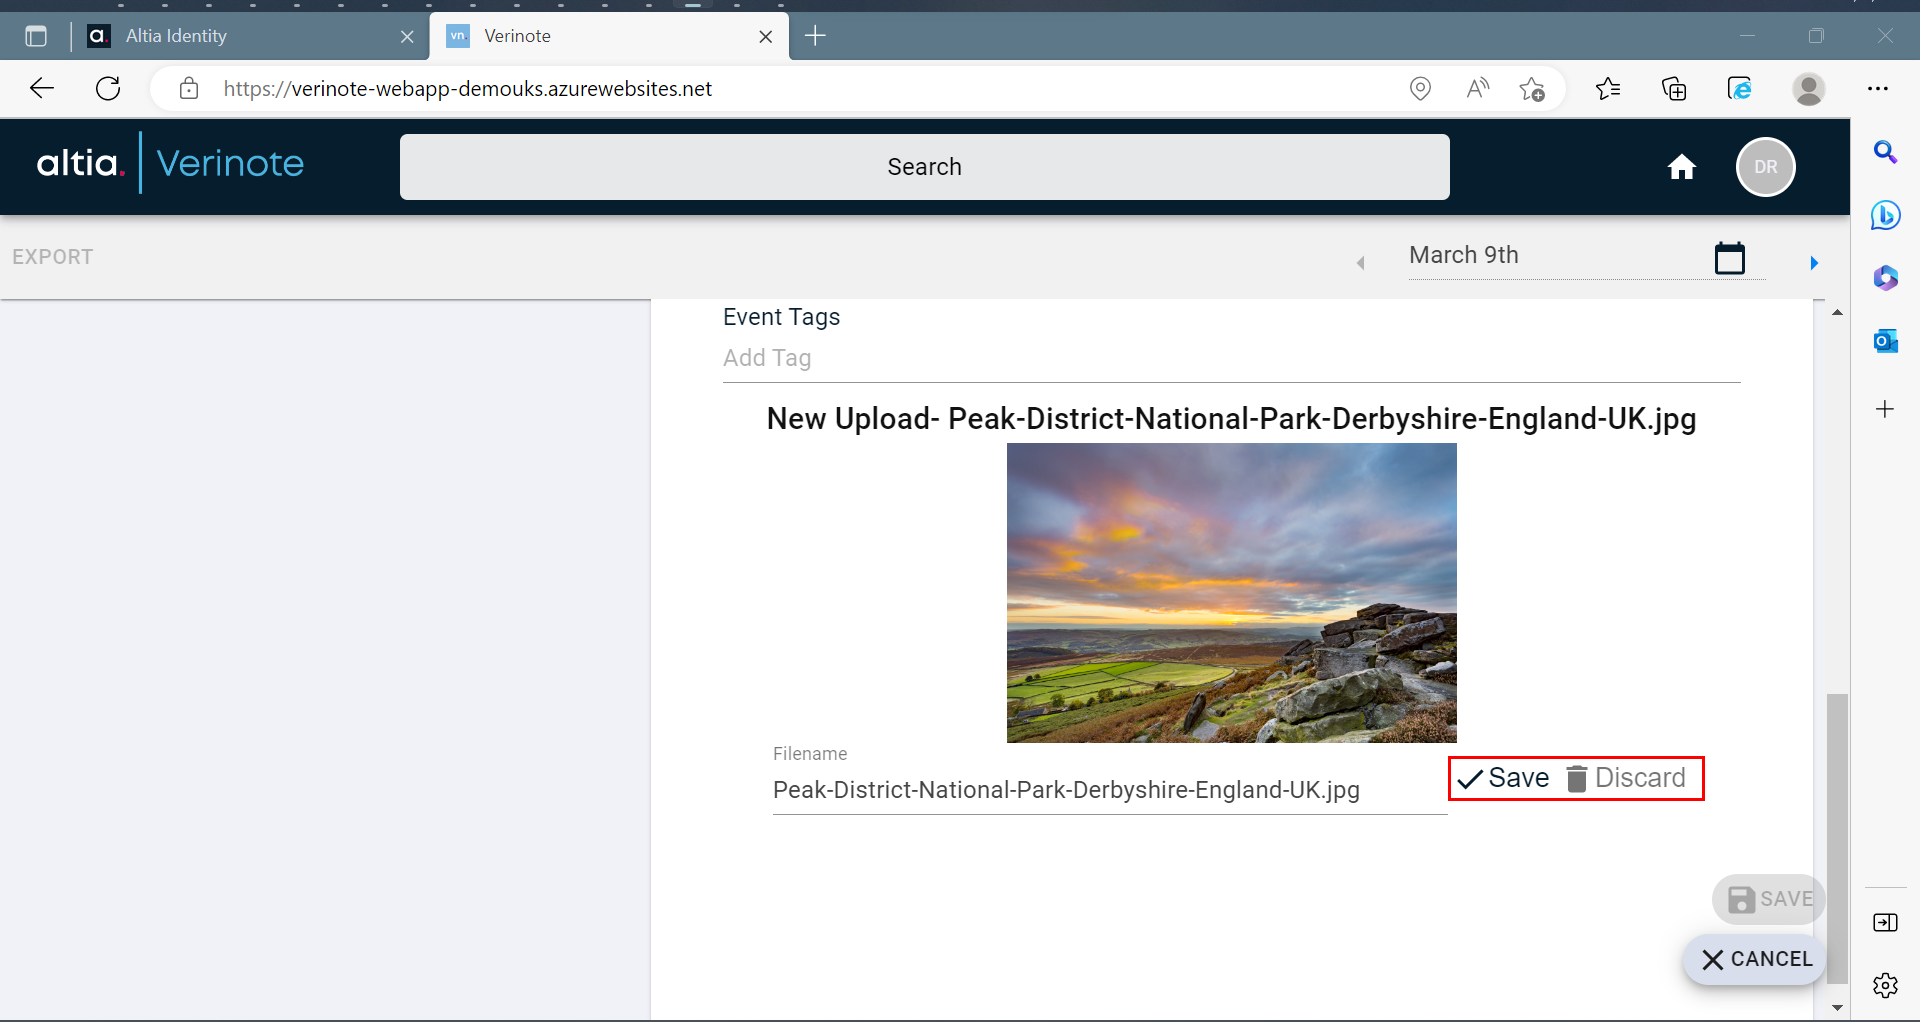The image size is (1920, 1022).
Task: Open the browser Favorites icon
Action: (x=1607, y=89)
